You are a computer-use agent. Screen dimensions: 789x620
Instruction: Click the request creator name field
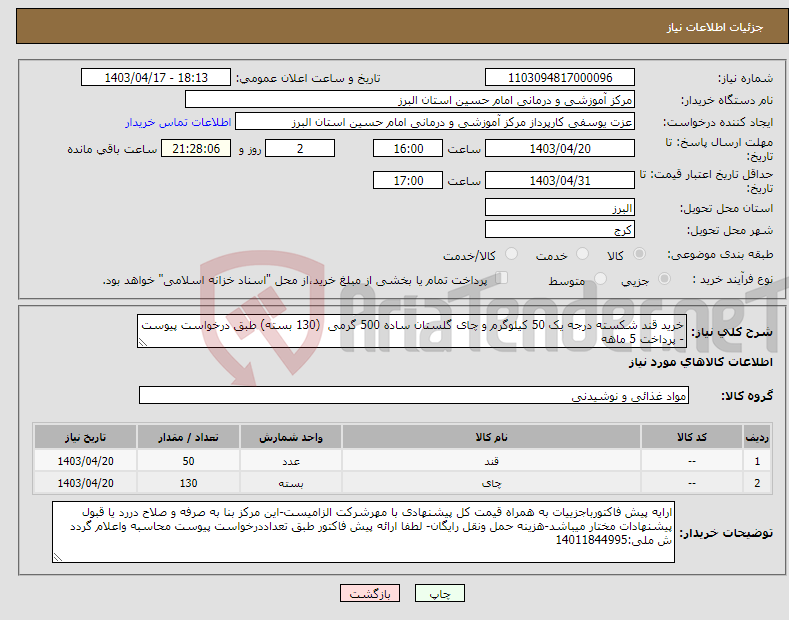[x=435, y=122]
